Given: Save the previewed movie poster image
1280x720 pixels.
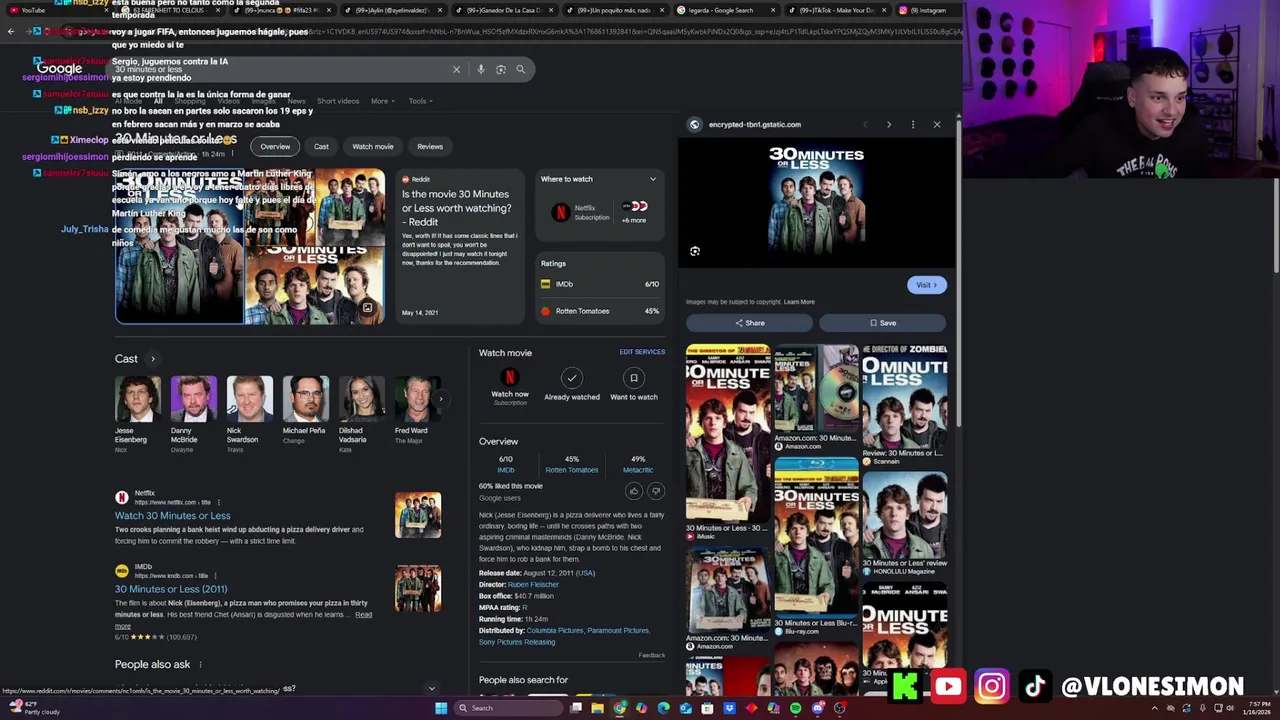Looking at the screenshot, I should (x=882, y=323).
